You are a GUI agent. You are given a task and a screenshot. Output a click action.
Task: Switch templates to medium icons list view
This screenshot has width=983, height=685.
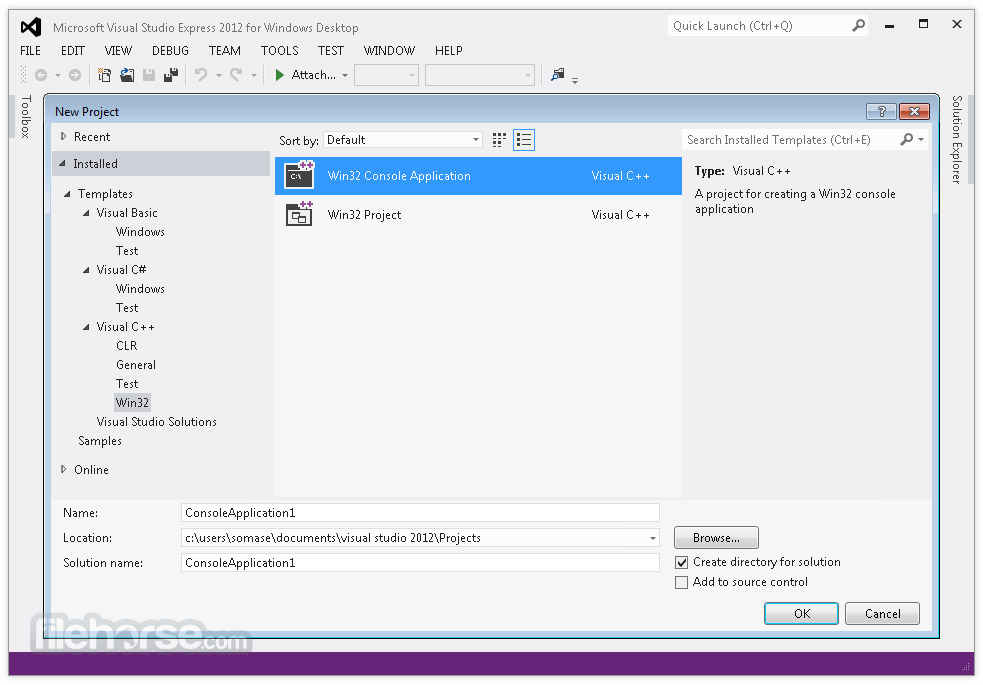pyautogui.click(x=523, y=140)
